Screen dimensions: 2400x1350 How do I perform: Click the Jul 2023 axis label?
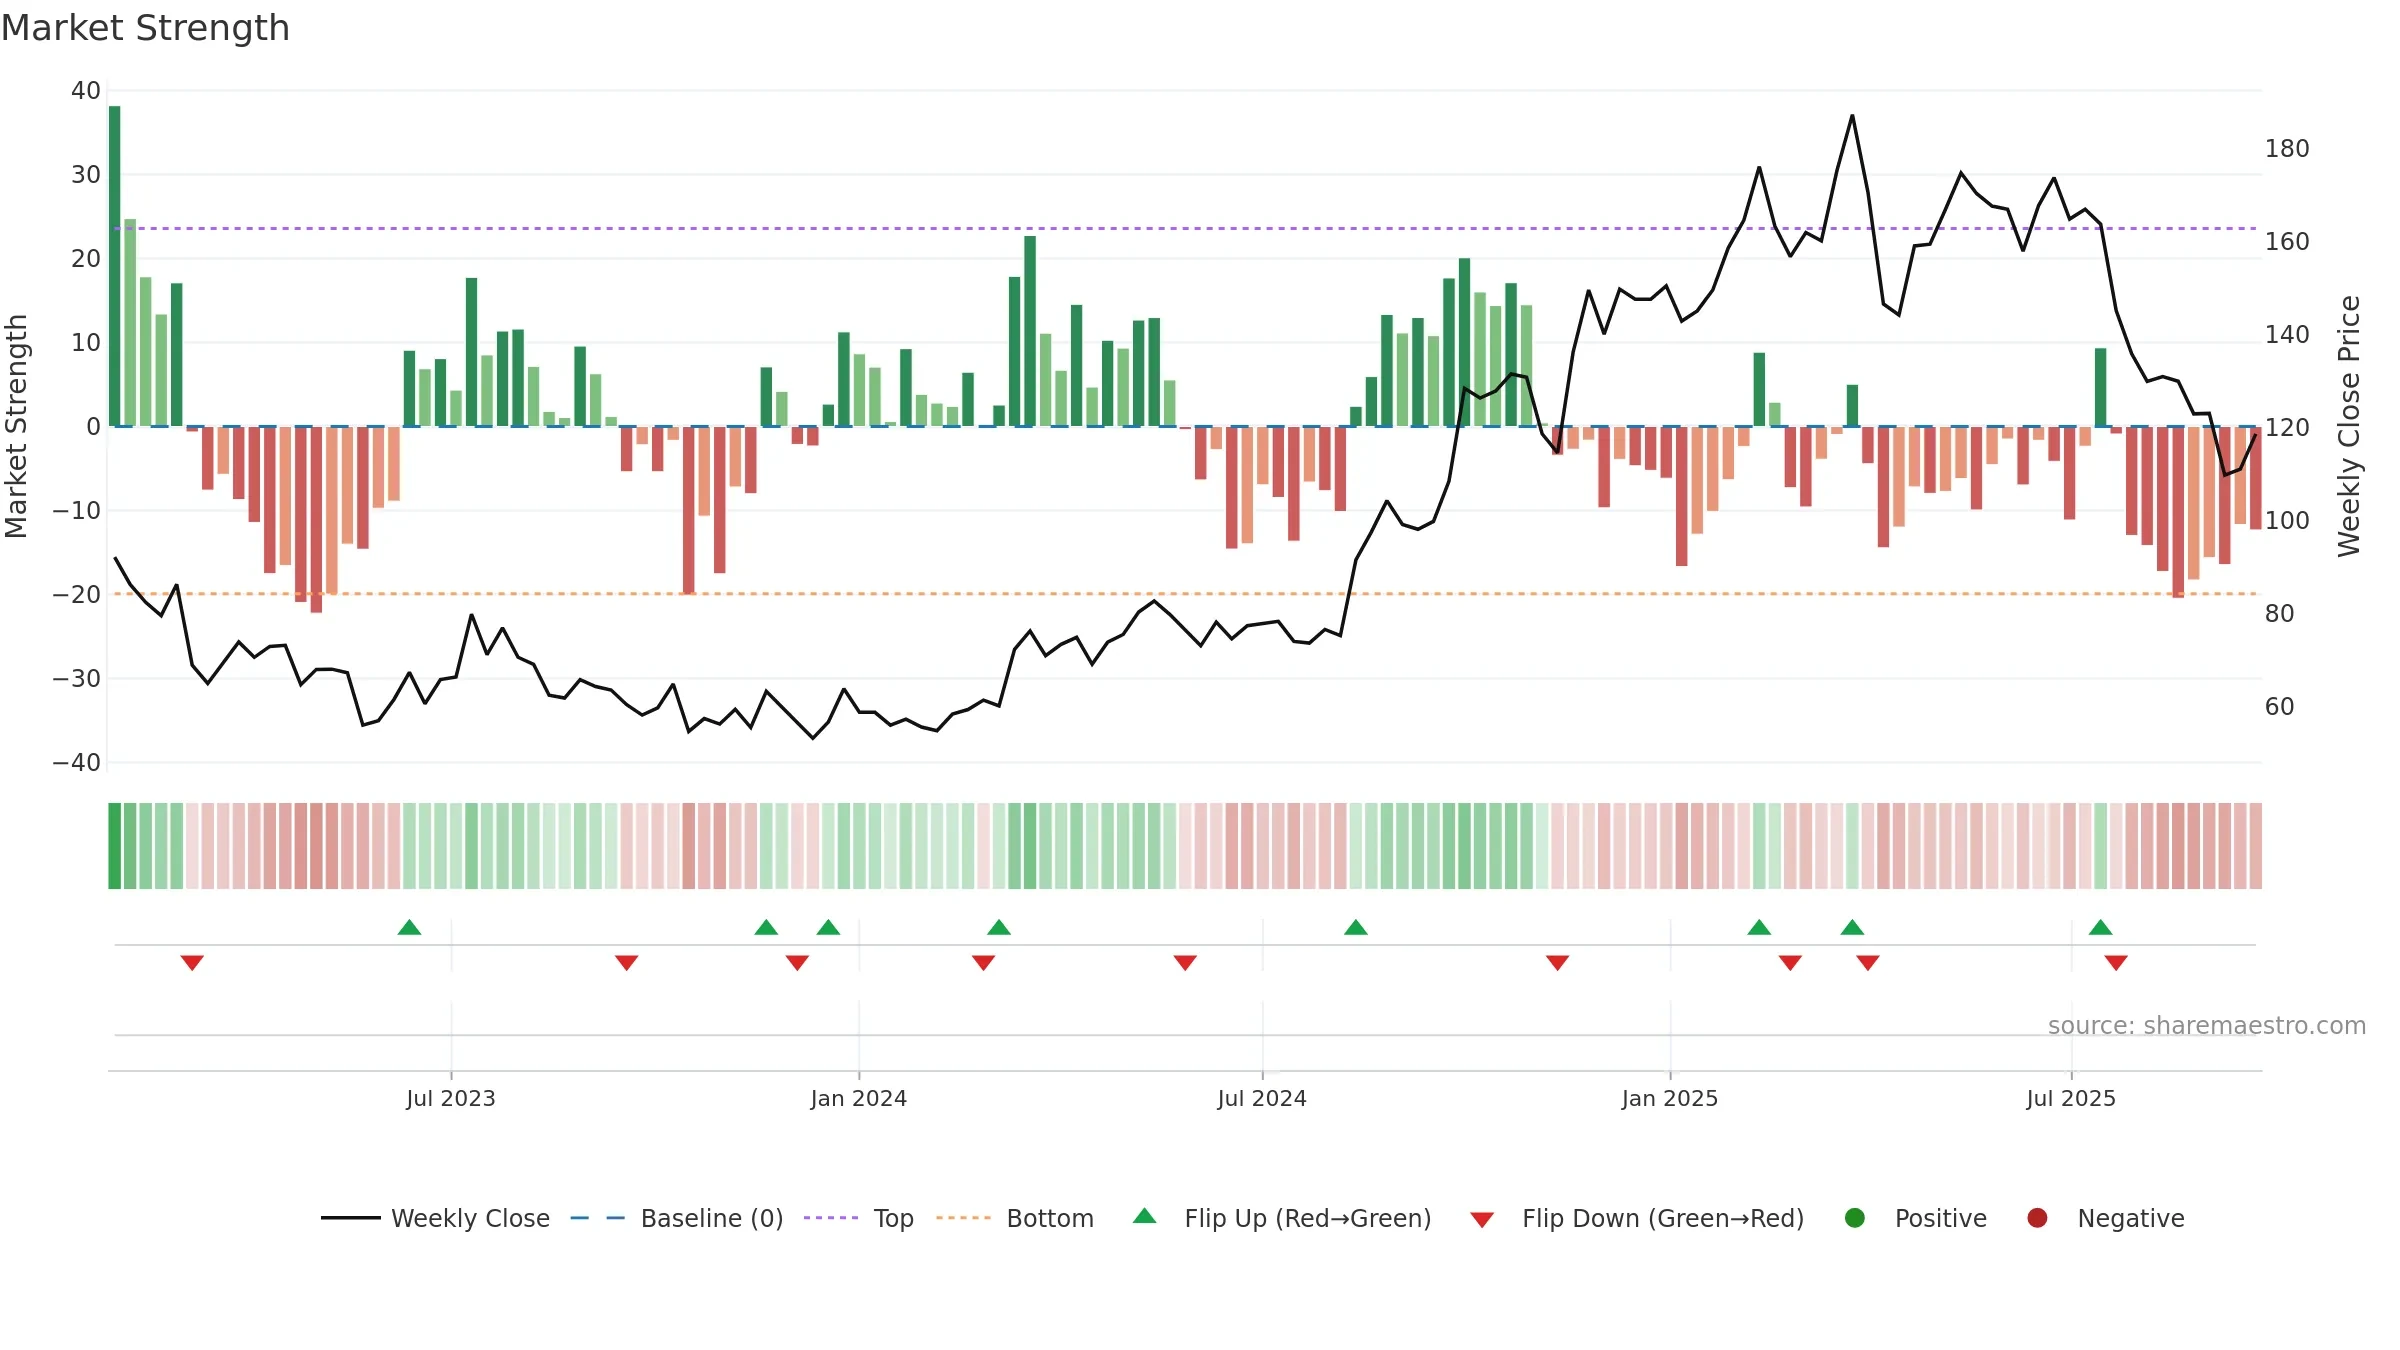pos(451,1098)
